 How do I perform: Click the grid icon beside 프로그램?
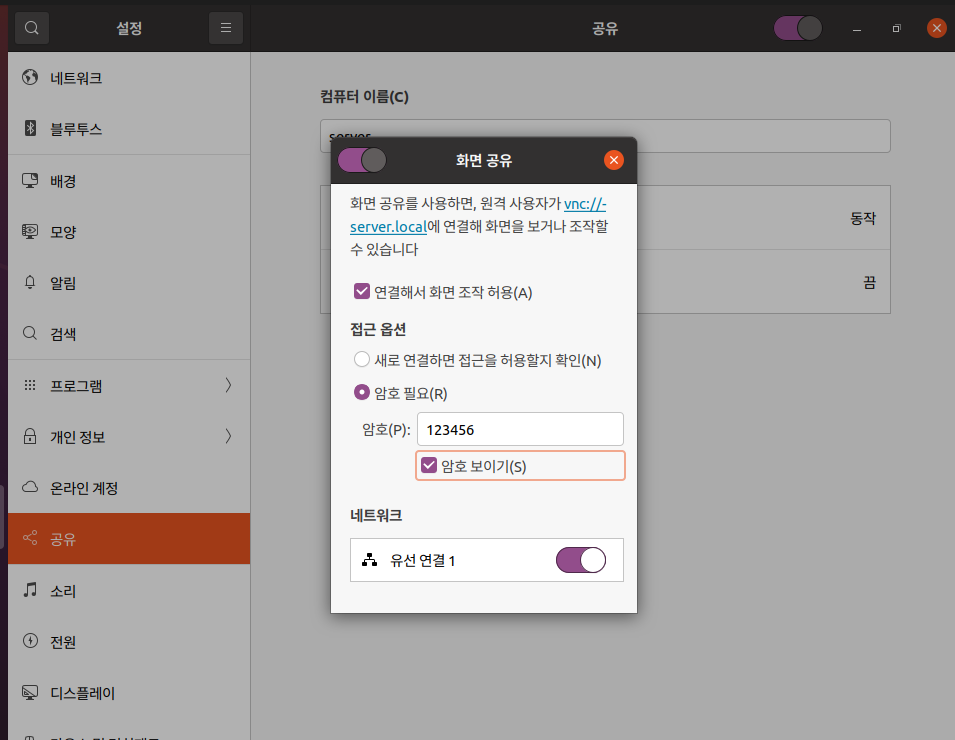click(x=30, y=385)
